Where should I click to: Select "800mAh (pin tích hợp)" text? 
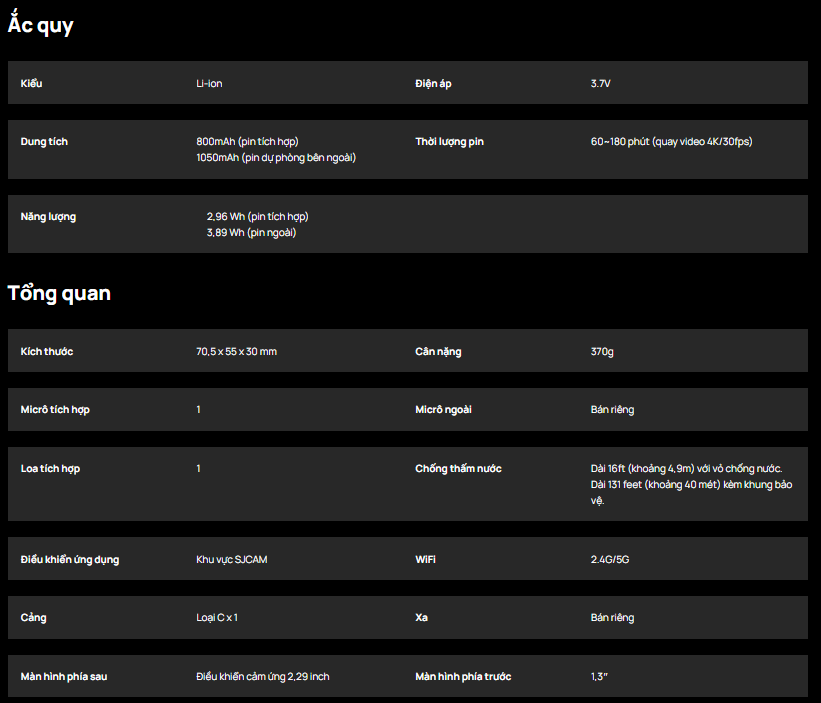tap(247, 141)
